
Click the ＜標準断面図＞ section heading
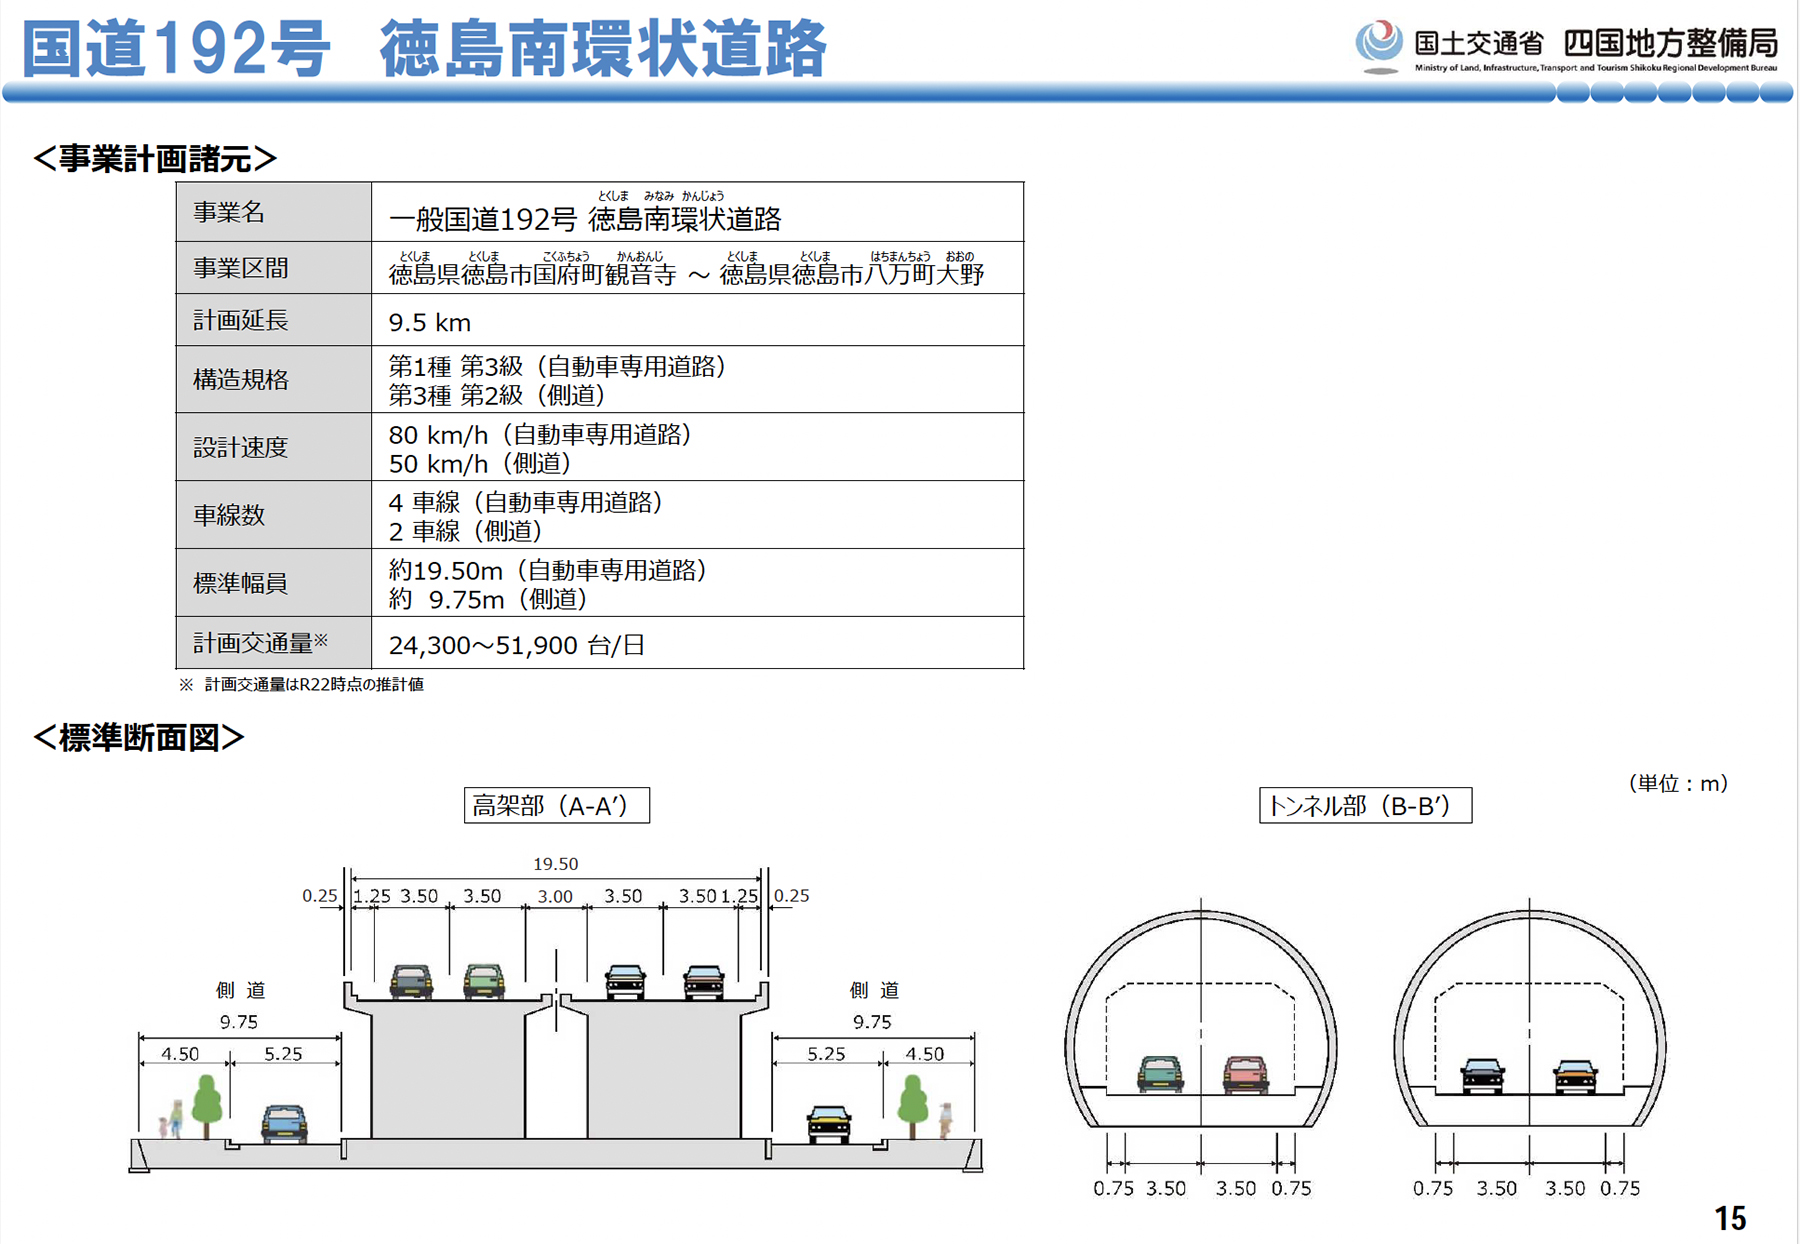coord(138,738)
